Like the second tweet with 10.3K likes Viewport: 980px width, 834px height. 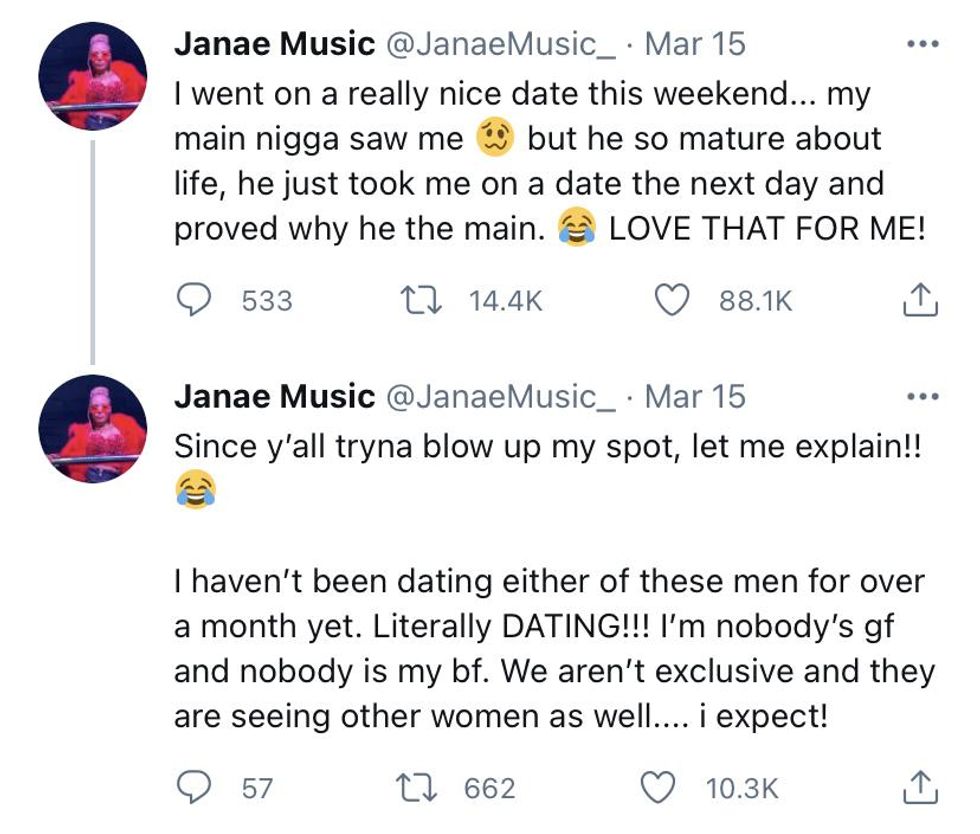click(659, 788)
